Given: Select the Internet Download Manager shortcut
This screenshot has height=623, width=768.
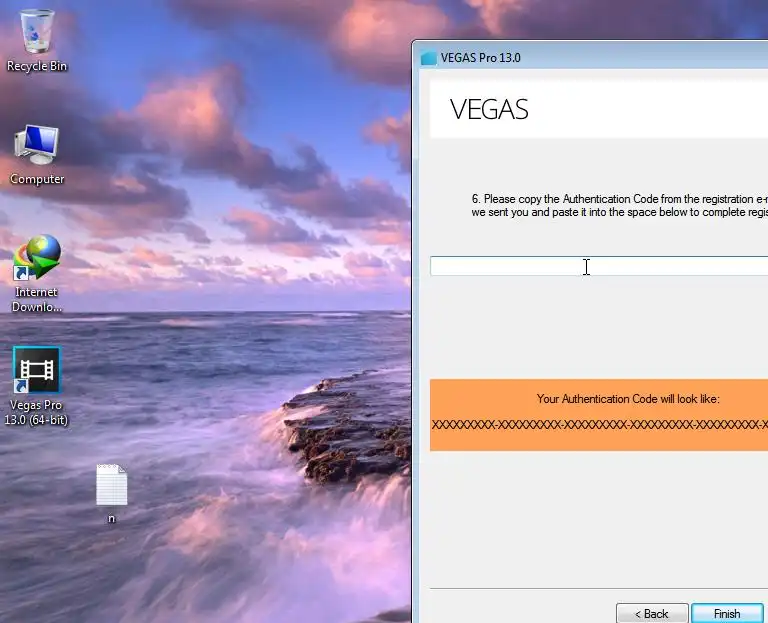Looking at the screenshot, I should 37,273.
